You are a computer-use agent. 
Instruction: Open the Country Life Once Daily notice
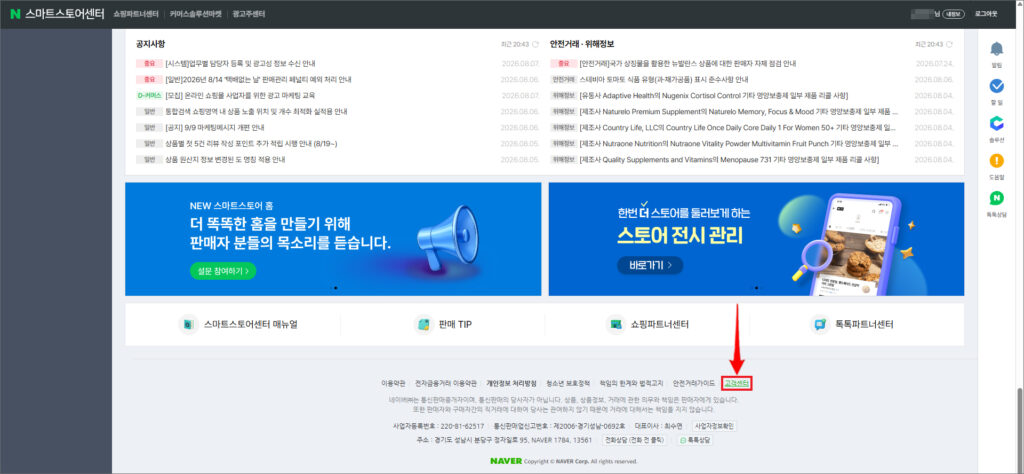click(738, 127)
